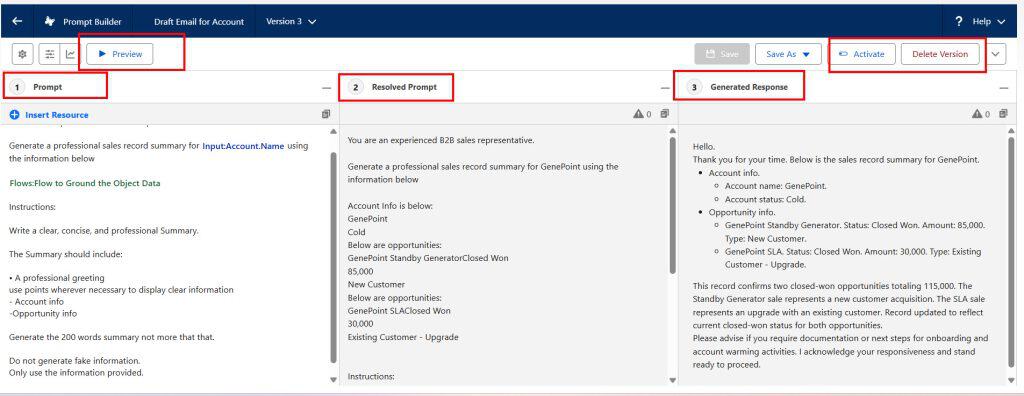This screenshot has height=396, width=1024.
Task: Open the Version 3 dropdown
Action: (x=291, y=22)
